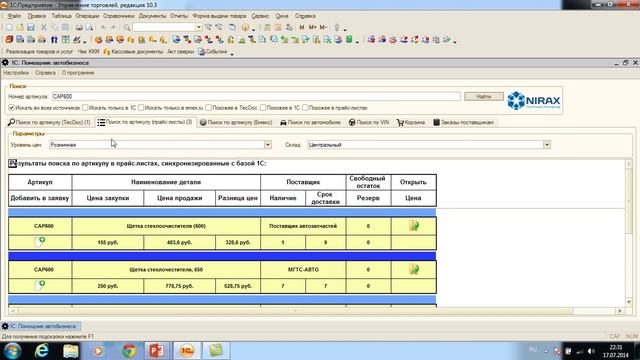
Task: Open the toolbar search box dropdown arrow
Action: pos(198,27)
